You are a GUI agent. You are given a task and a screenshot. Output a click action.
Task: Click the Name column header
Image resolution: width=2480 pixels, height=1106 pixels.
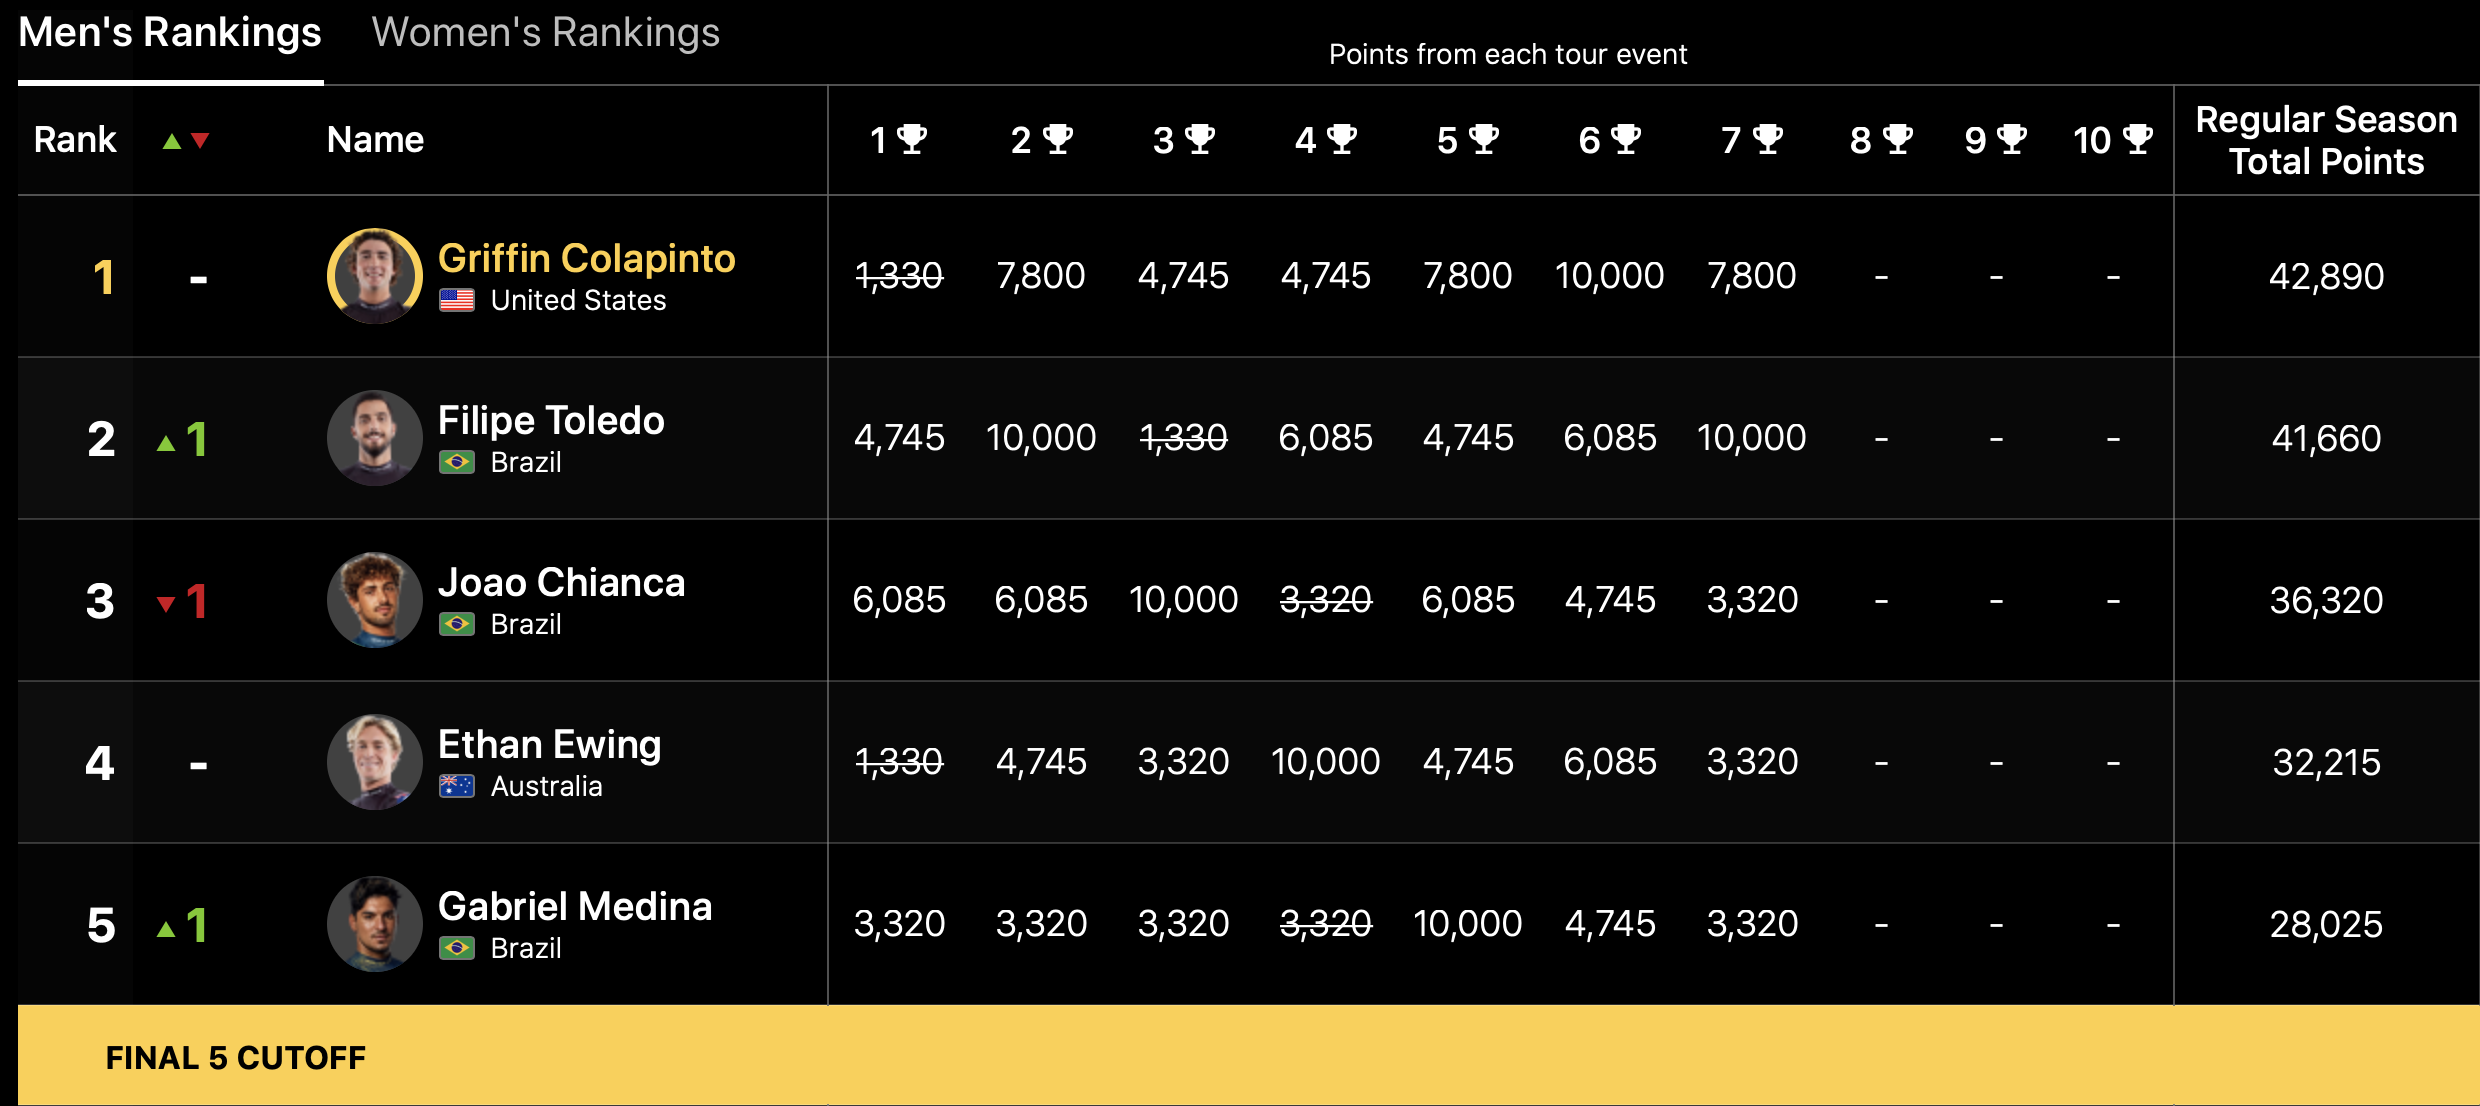point(375,140)
